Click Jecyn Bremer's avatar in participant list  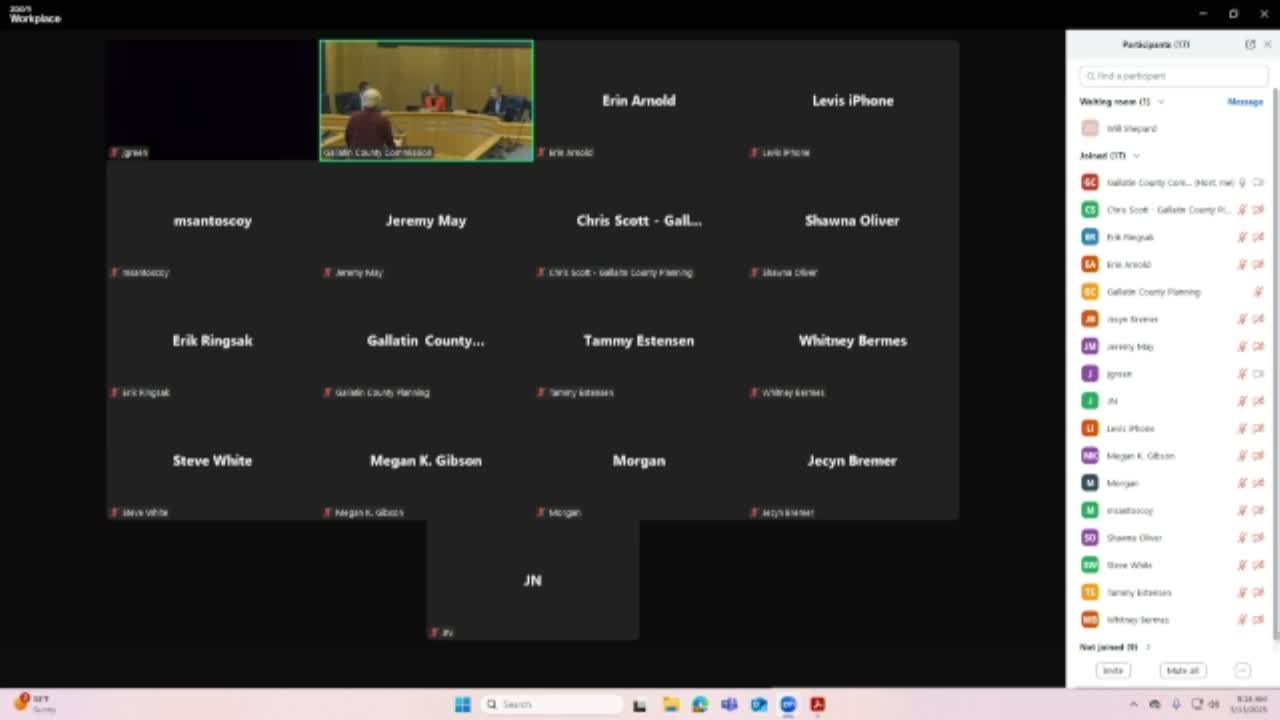(1090, 319)
